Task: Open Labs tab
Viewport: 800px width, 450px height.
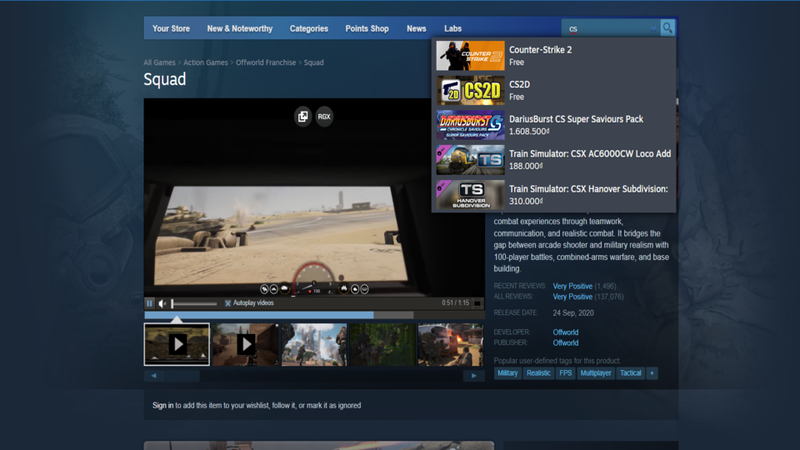Action: coord(453,29)
